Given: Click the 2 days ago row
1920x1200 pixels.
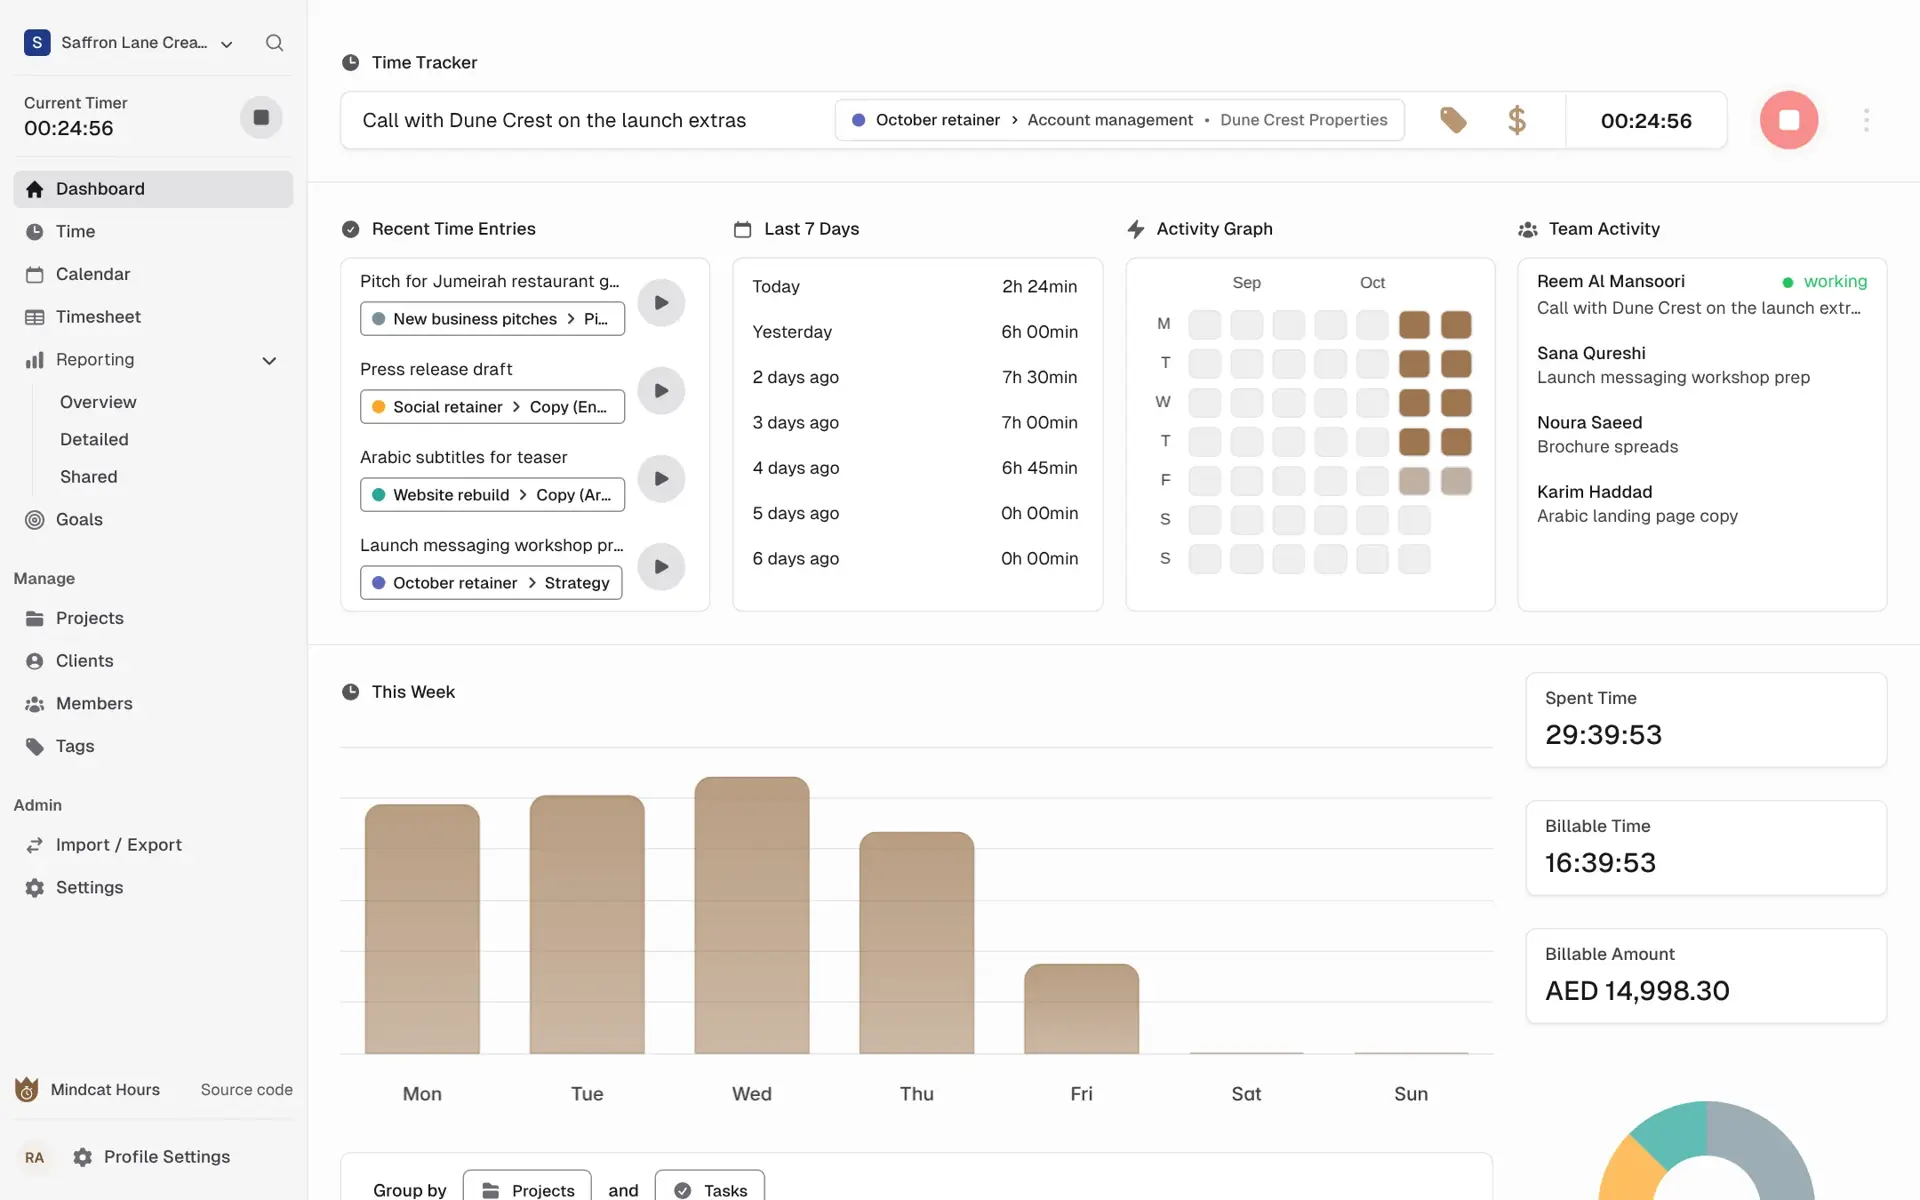Looking at the screenshot, I should 915,378.
